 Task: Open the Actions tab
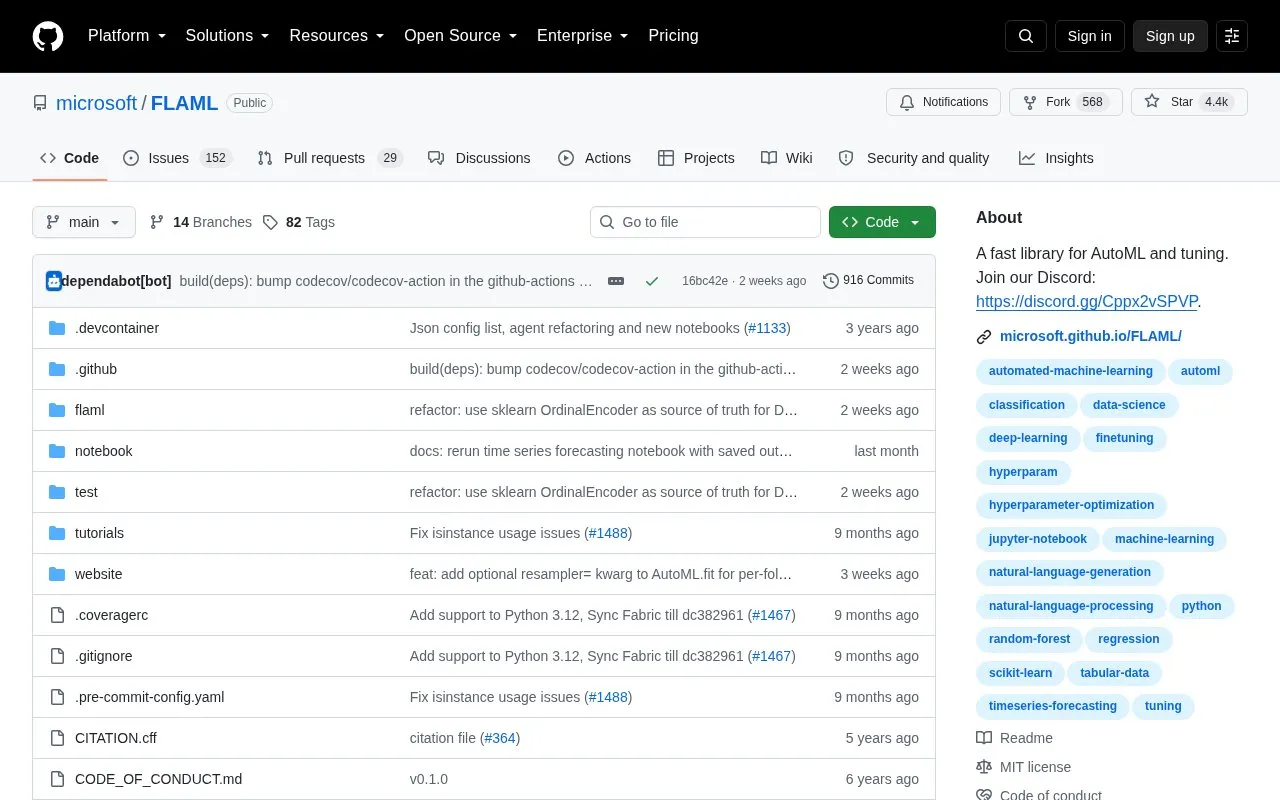[x=594, y=158]
